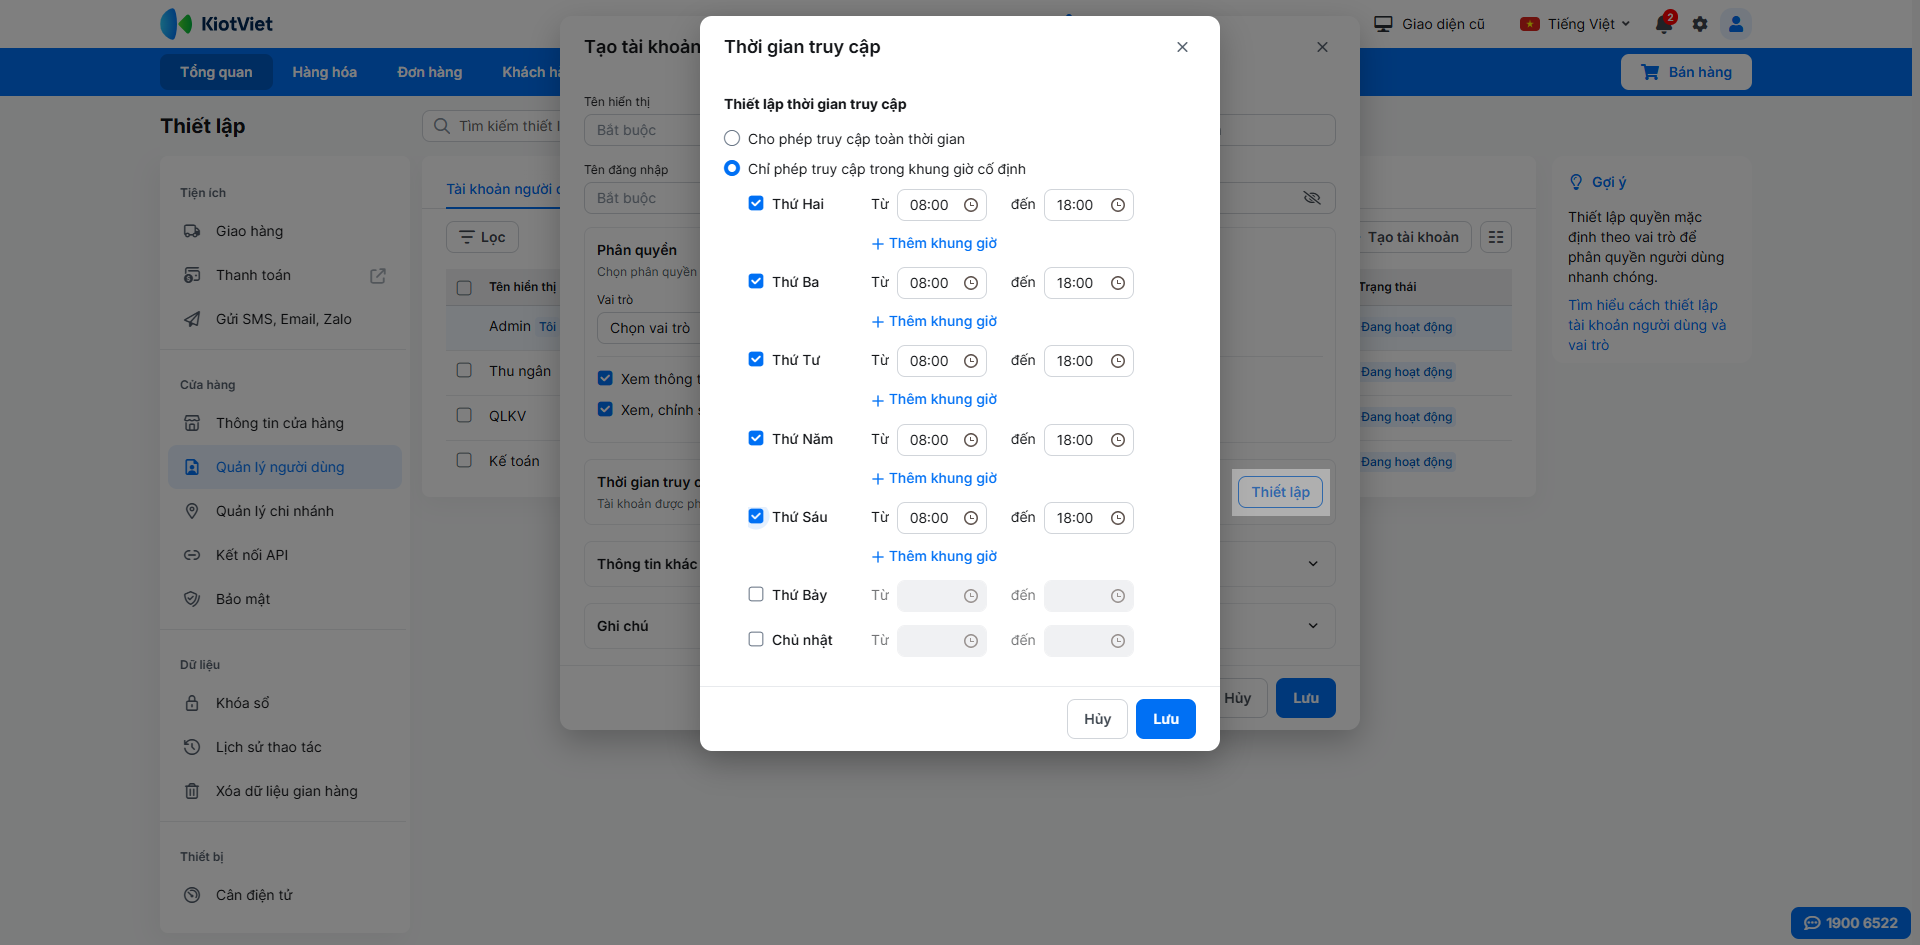The width and height of the screenshot is (1920, 945).
Task: Open the Thứ Sáu start time clock picker
Action: click(x=971, y=518)
